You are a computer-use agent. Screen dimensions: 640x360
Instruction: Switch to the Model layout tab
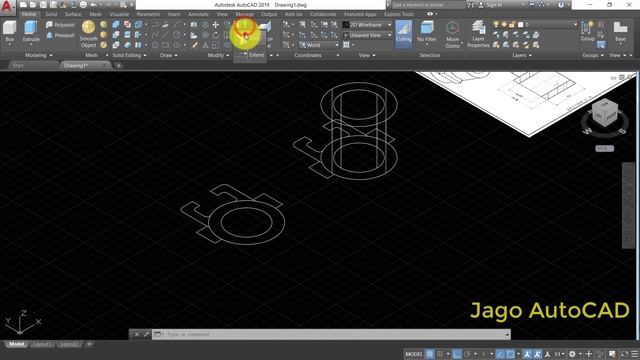click(16, 344)
